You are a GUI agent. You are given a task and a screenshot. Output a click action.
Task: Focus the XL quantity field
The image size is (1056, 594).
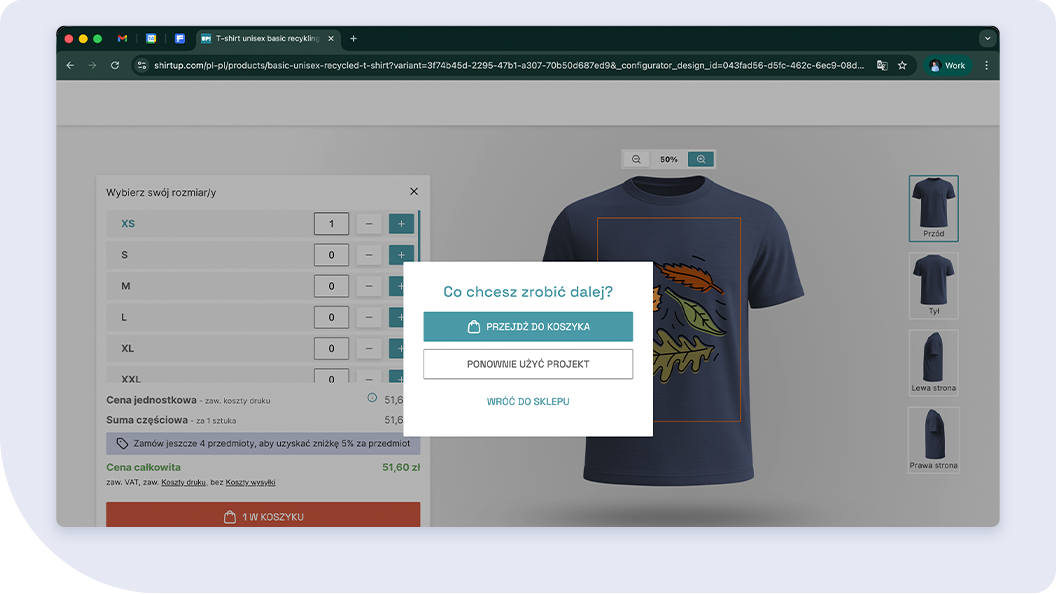point(331,348)
